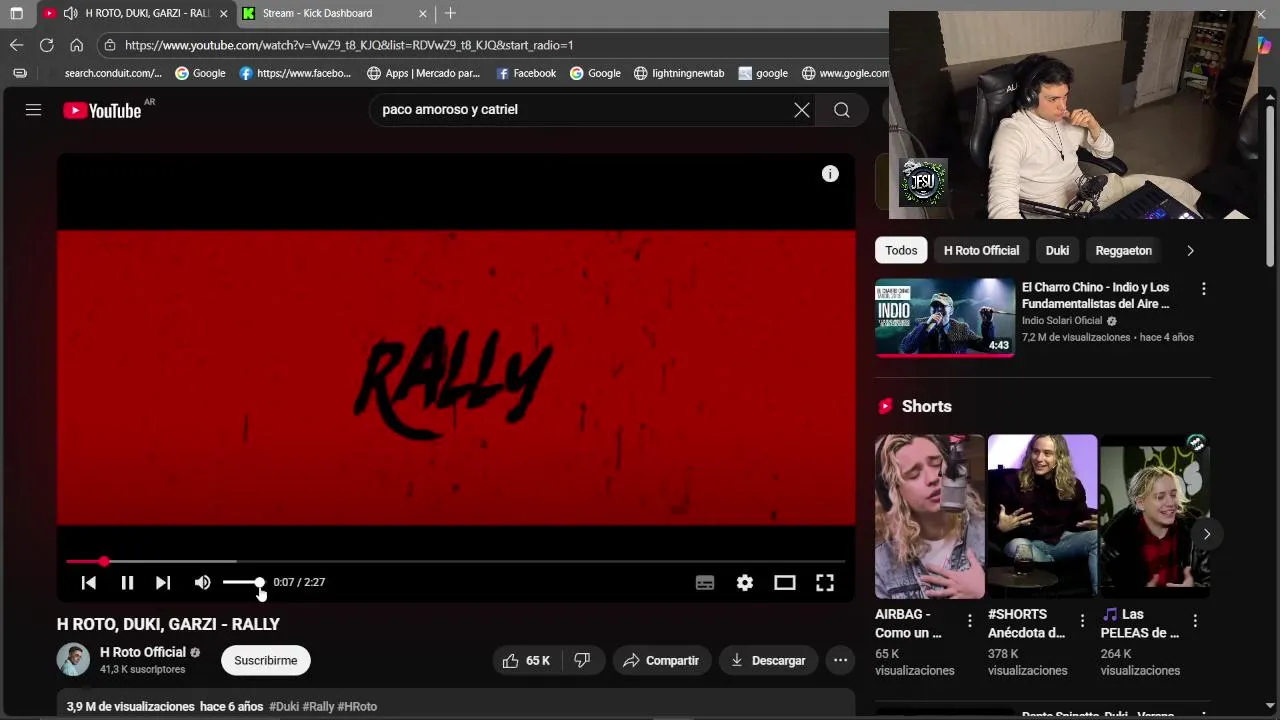Download the video with Descargar
This screenshot has height=720, width=1280.
[768, 660]
